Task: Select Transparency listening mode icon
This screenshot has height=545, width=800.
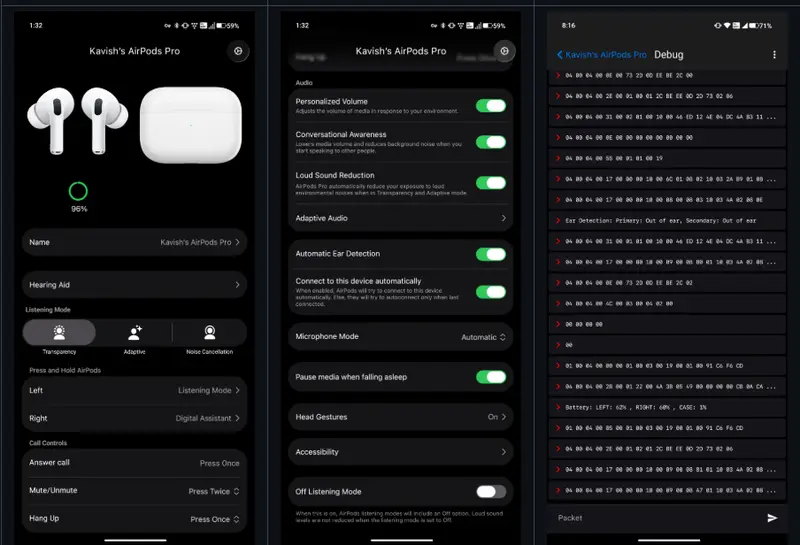Action: point(59,334)
